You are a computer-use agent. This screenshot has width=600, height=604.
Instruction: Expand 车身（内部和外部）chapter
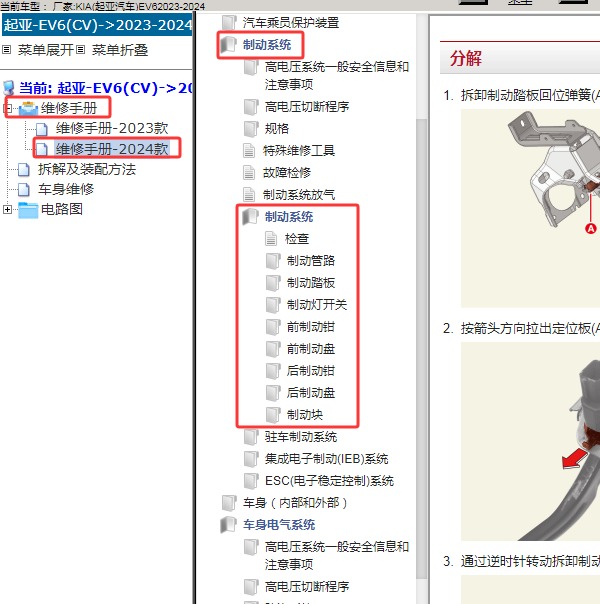pos(295,503)
